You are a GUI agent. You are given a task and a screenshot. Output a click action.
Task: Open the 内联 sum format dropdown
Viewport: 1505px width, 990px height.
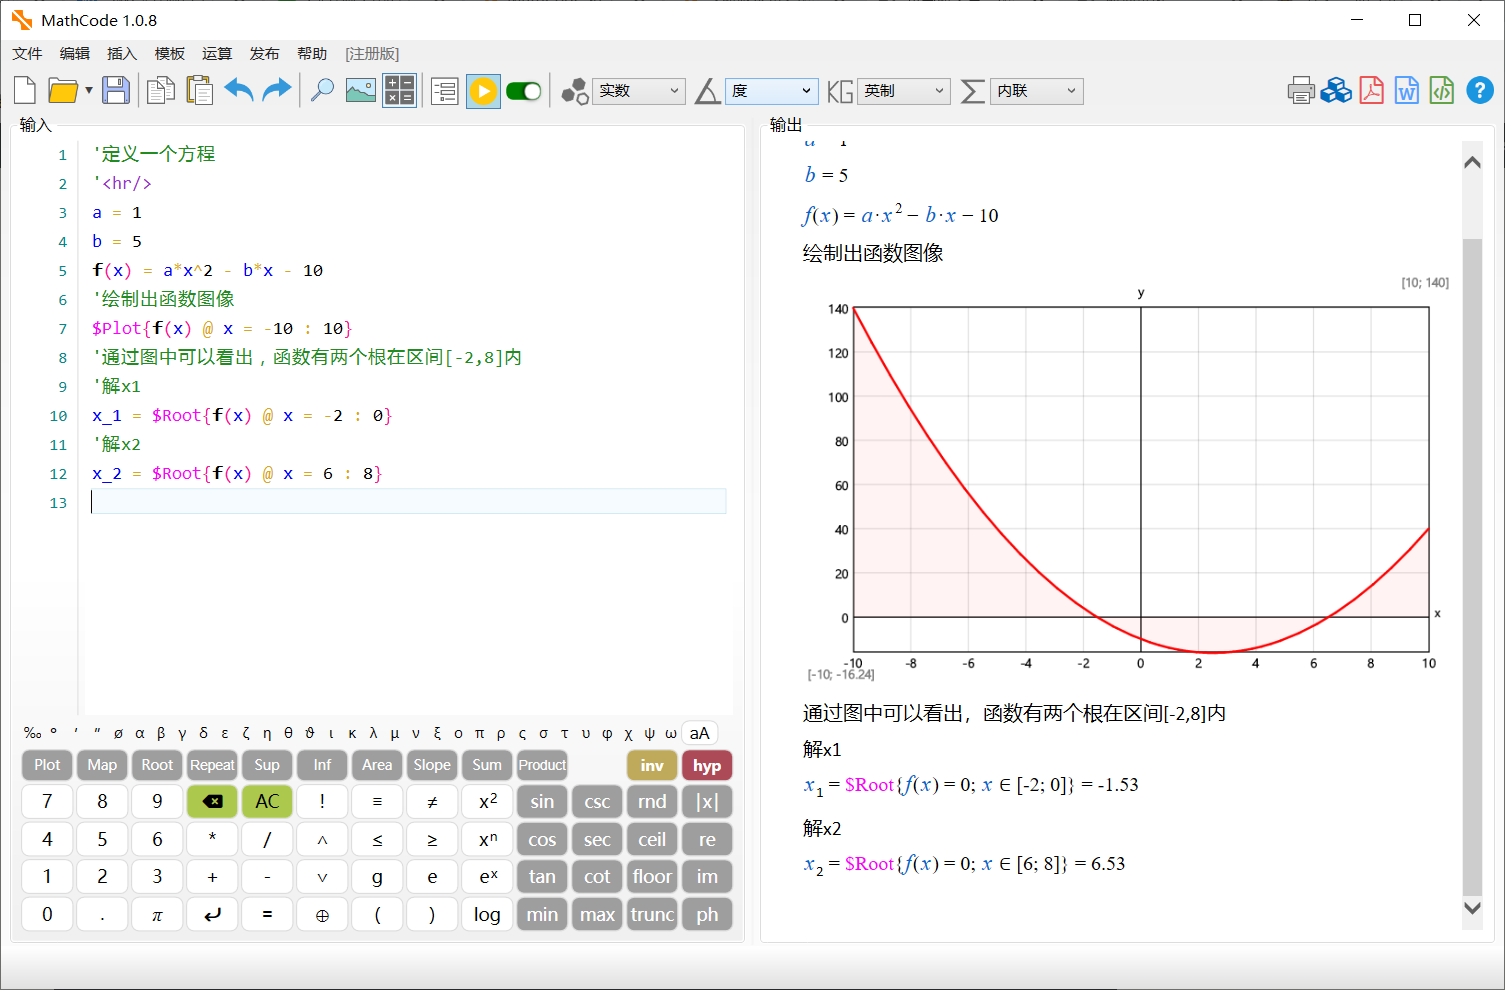1037,91
